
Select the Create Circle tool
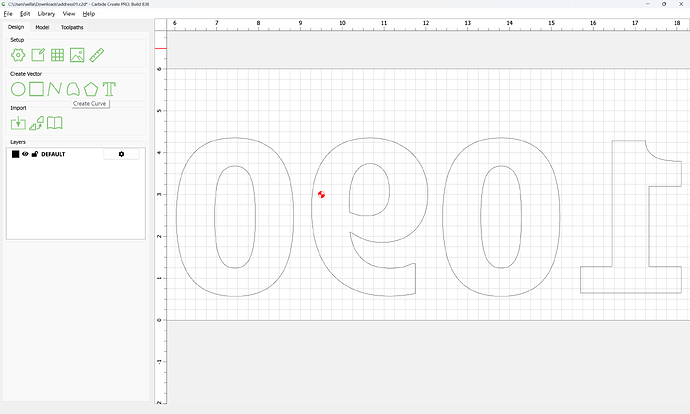(18, 89)
